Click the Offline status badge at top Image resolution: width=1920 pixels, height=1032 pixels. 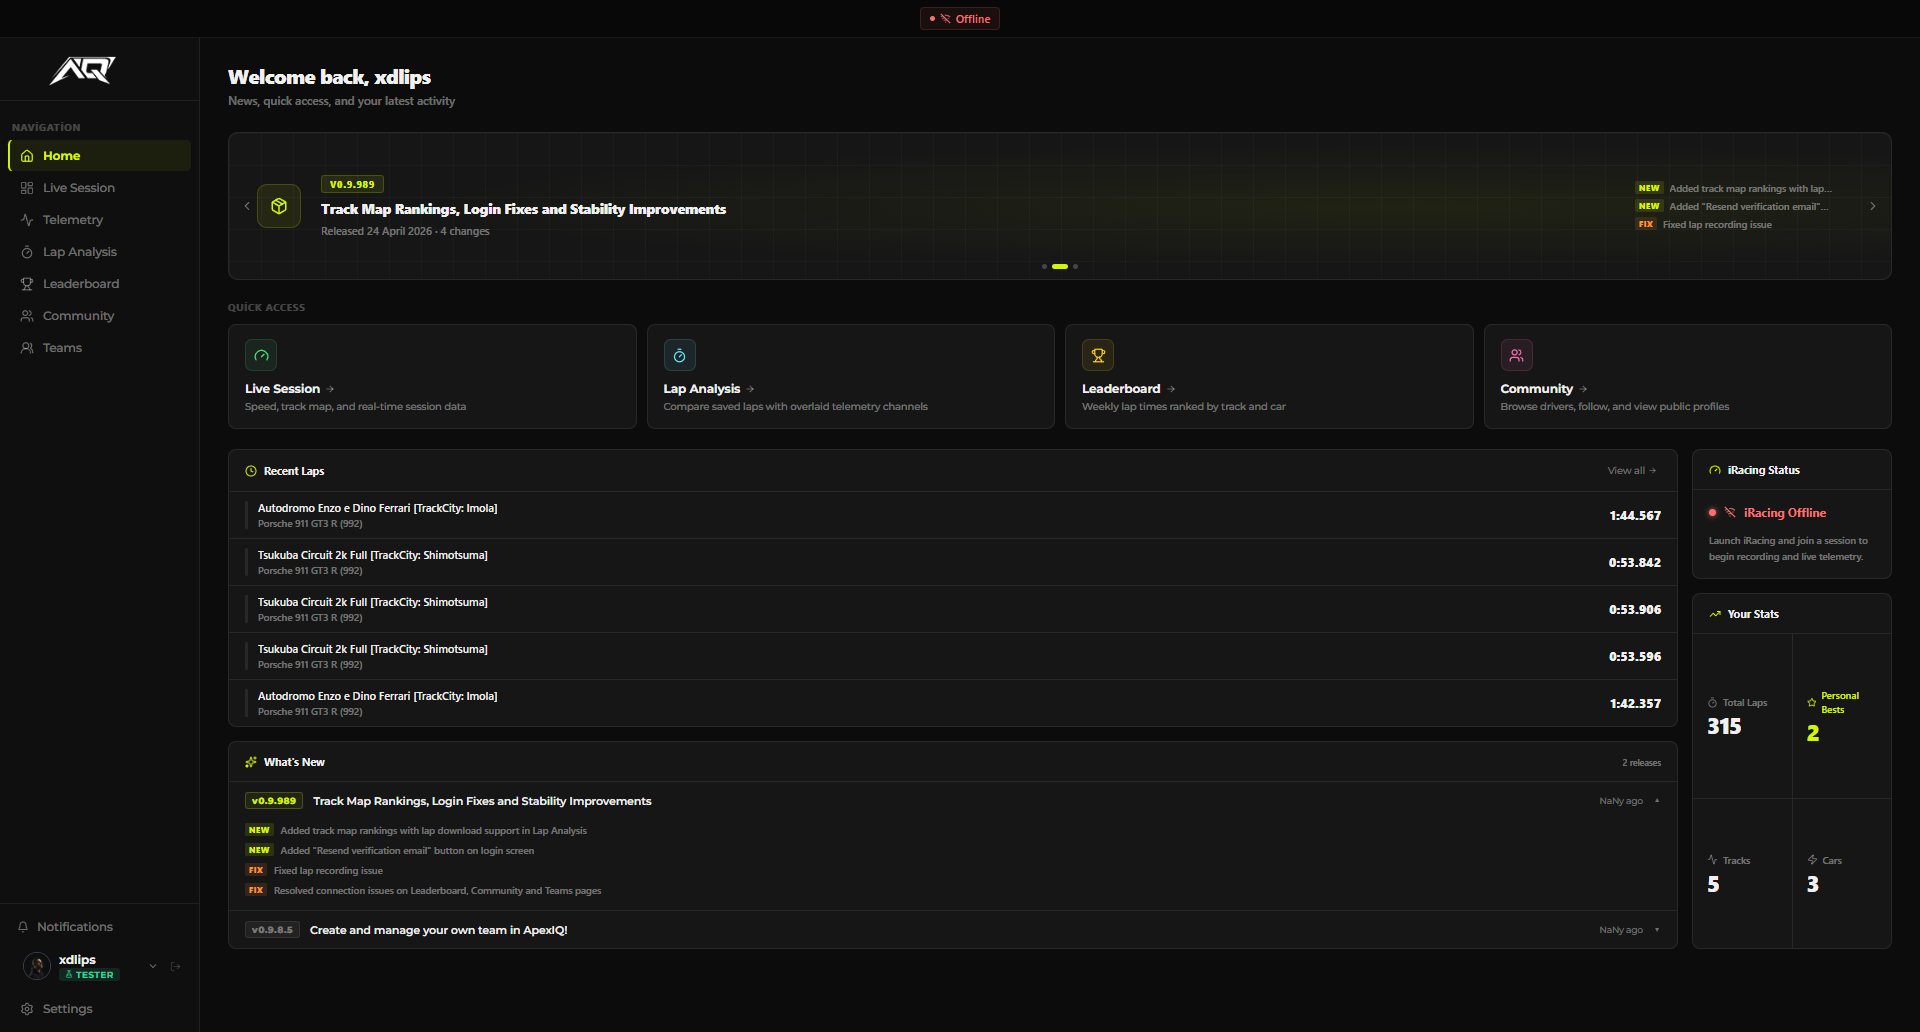tap(960, 19)
